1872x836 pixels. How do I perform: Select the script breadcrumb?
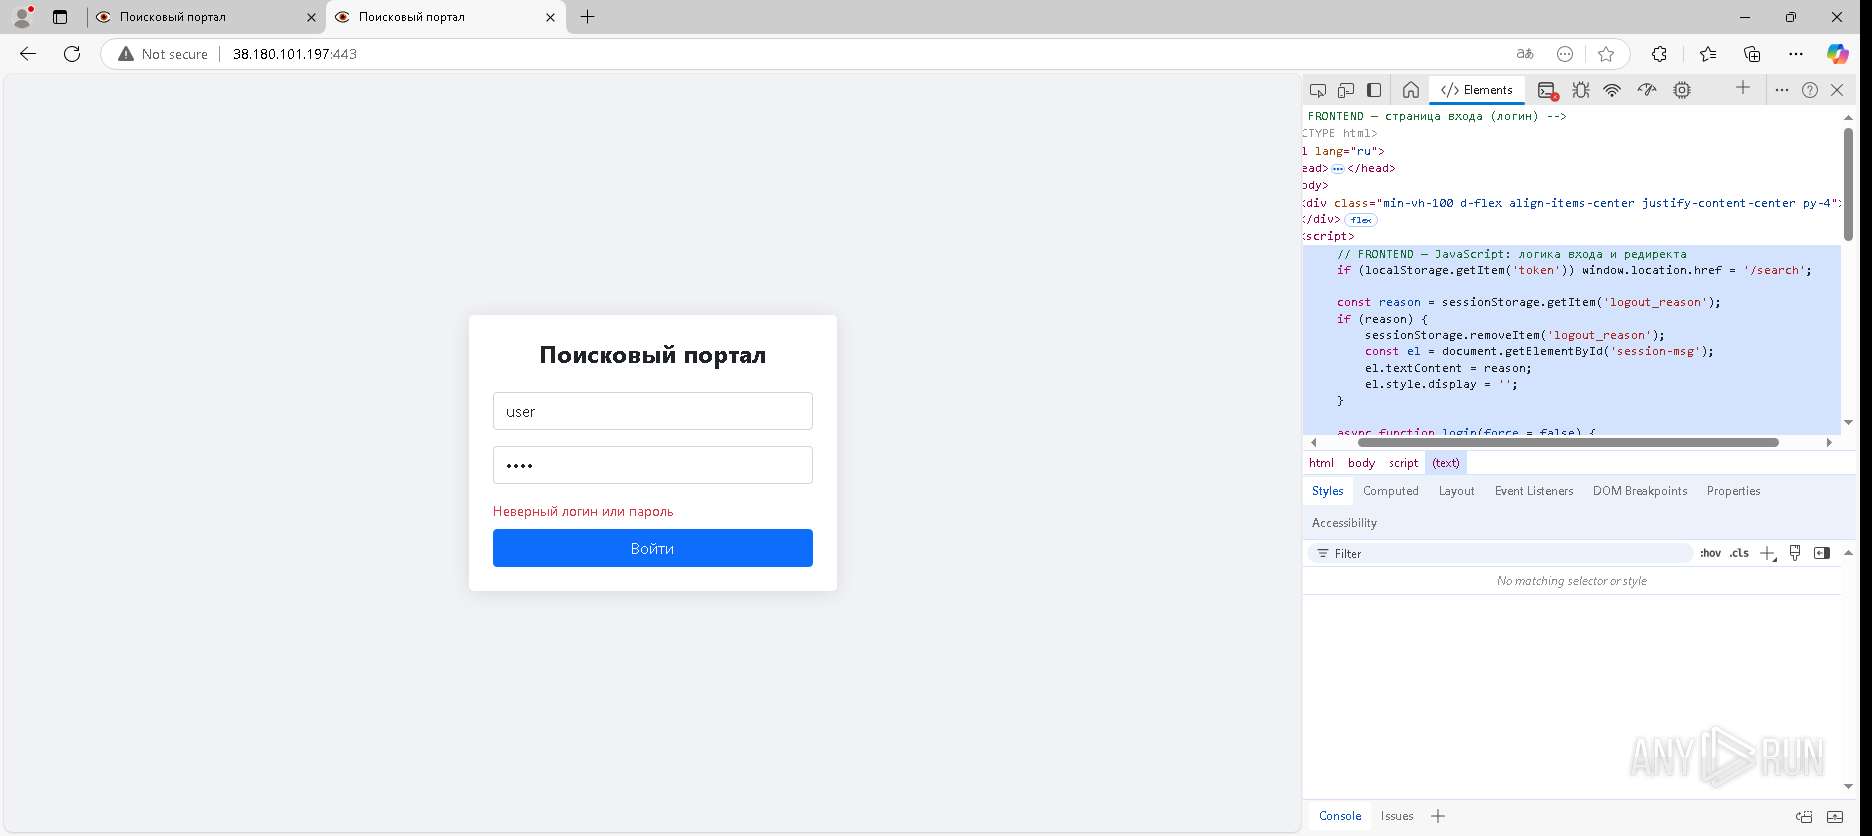1403,463
